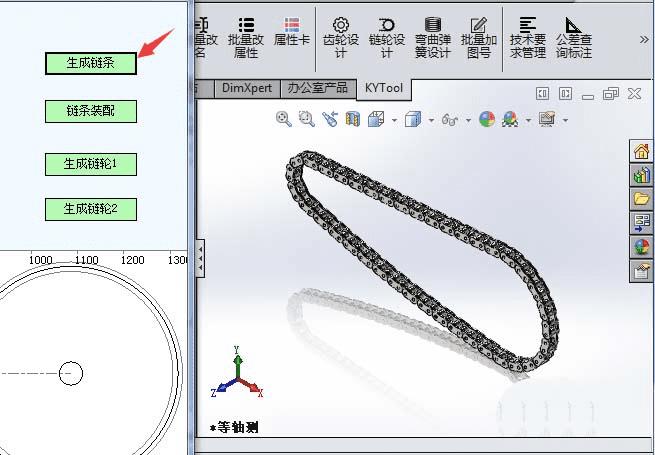Click the right tile-window icon
The width and height of the screenshot is (655, 455).
tap(565, 94)
